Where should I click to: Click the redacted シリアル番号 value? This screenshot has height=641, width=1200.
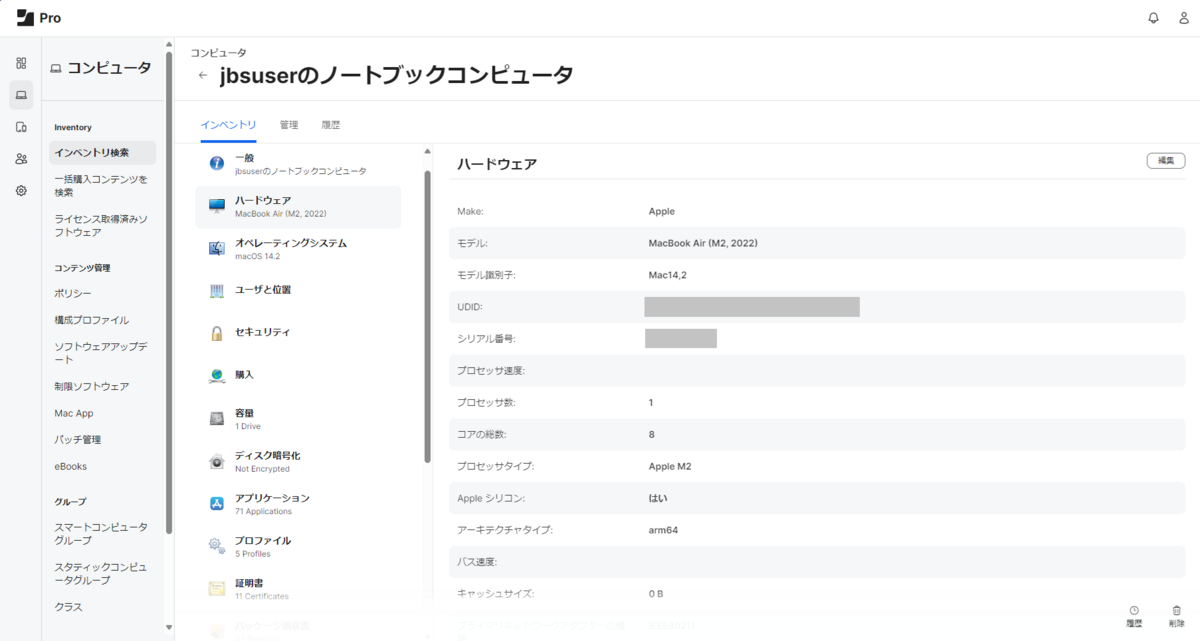pos(681,338)
